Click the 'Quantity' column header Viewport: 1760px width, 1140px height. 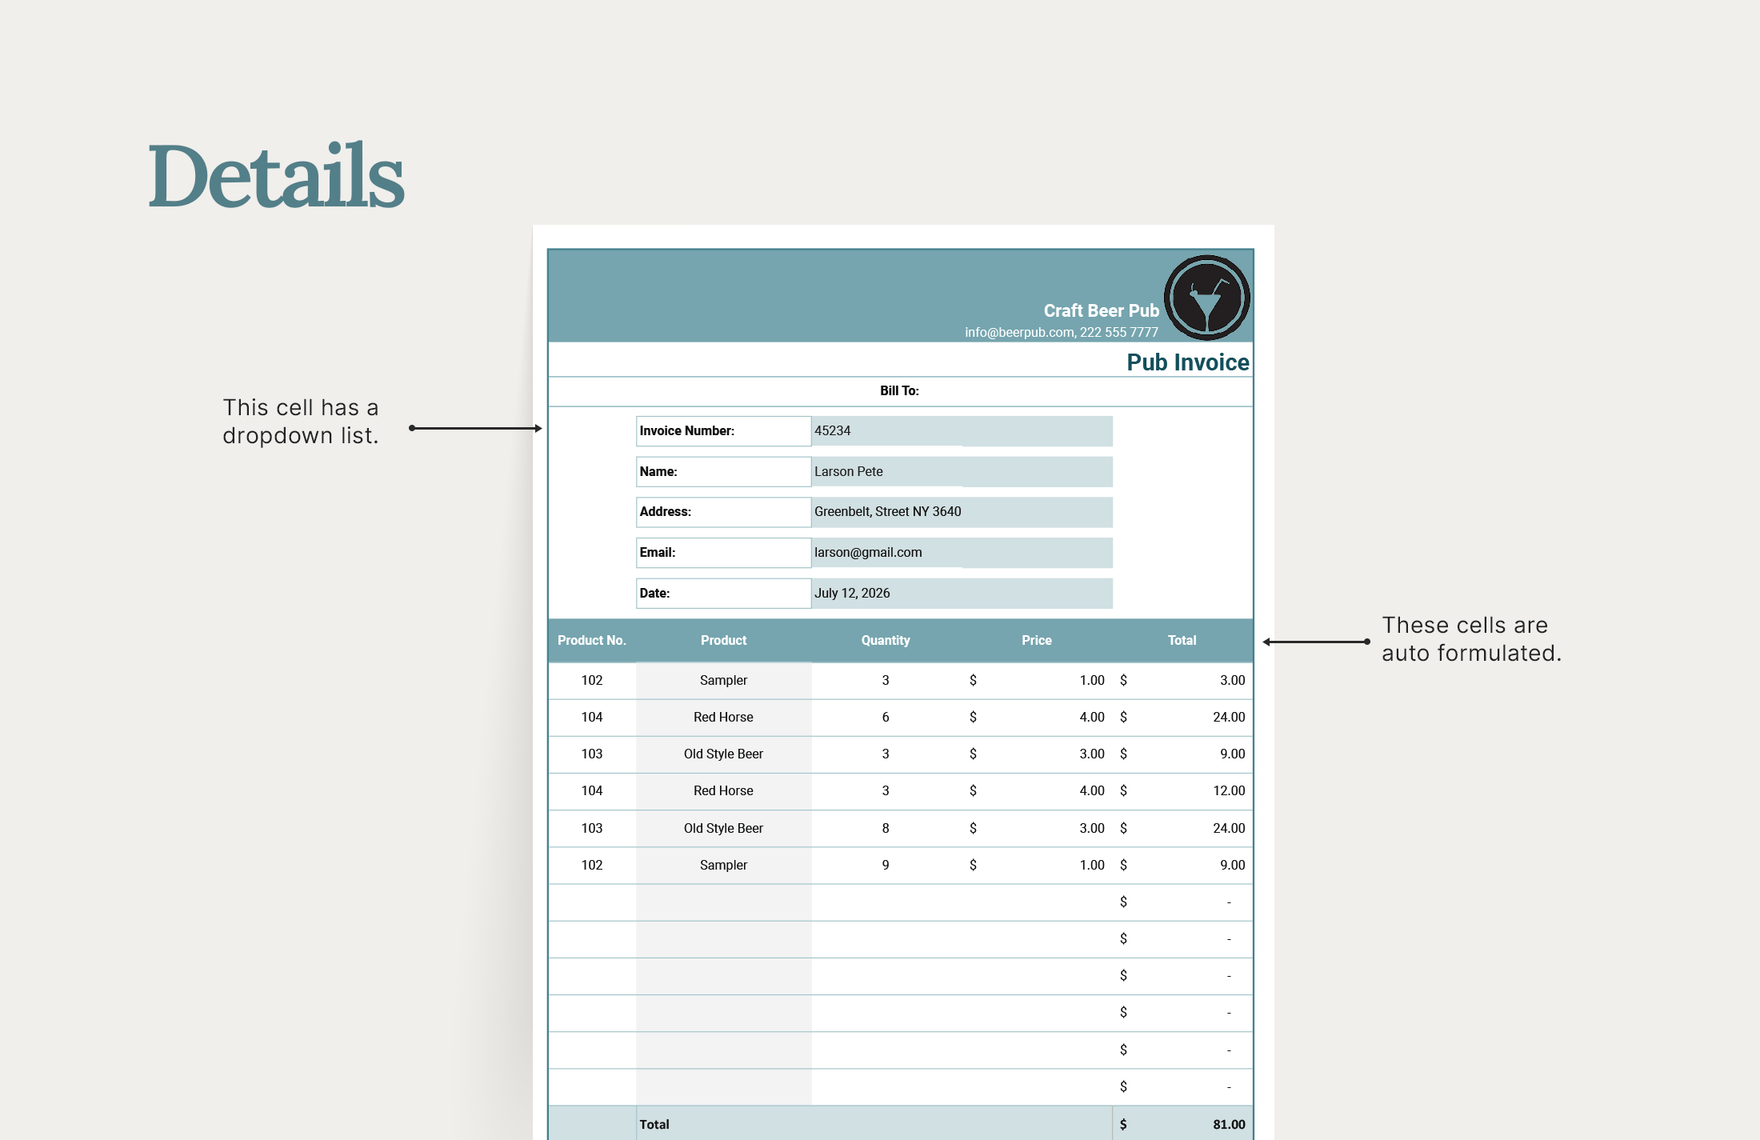pyautogui.click(x=885, y=640)
